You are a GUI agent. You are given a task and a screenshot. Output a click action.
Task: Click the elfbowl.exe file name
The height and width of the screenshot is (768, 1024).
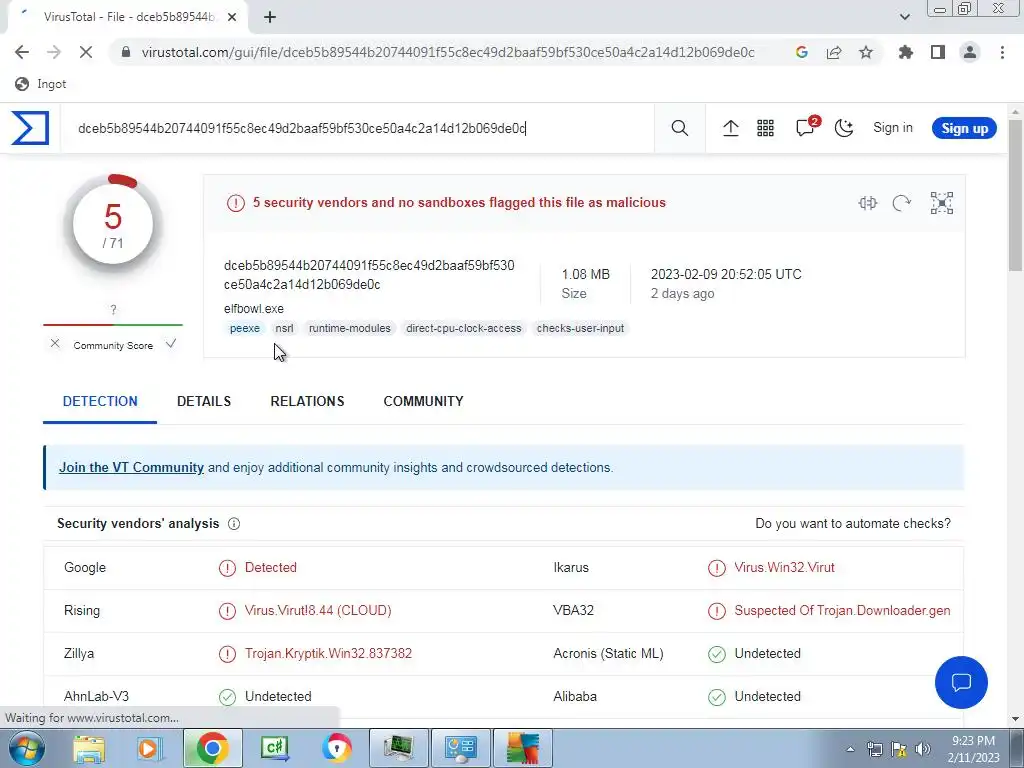point(253,308)
